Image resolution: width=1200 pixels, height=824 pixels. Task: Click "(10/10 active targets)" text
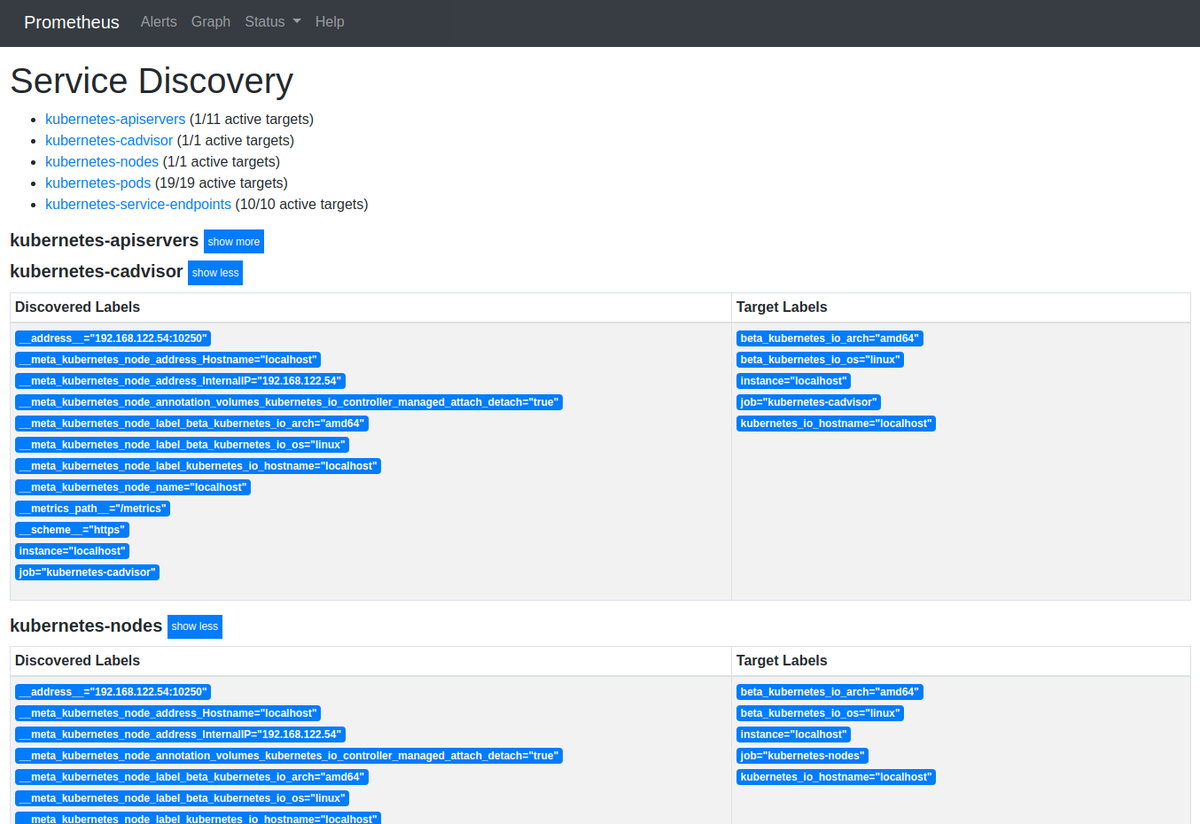(x=302, y=204)
